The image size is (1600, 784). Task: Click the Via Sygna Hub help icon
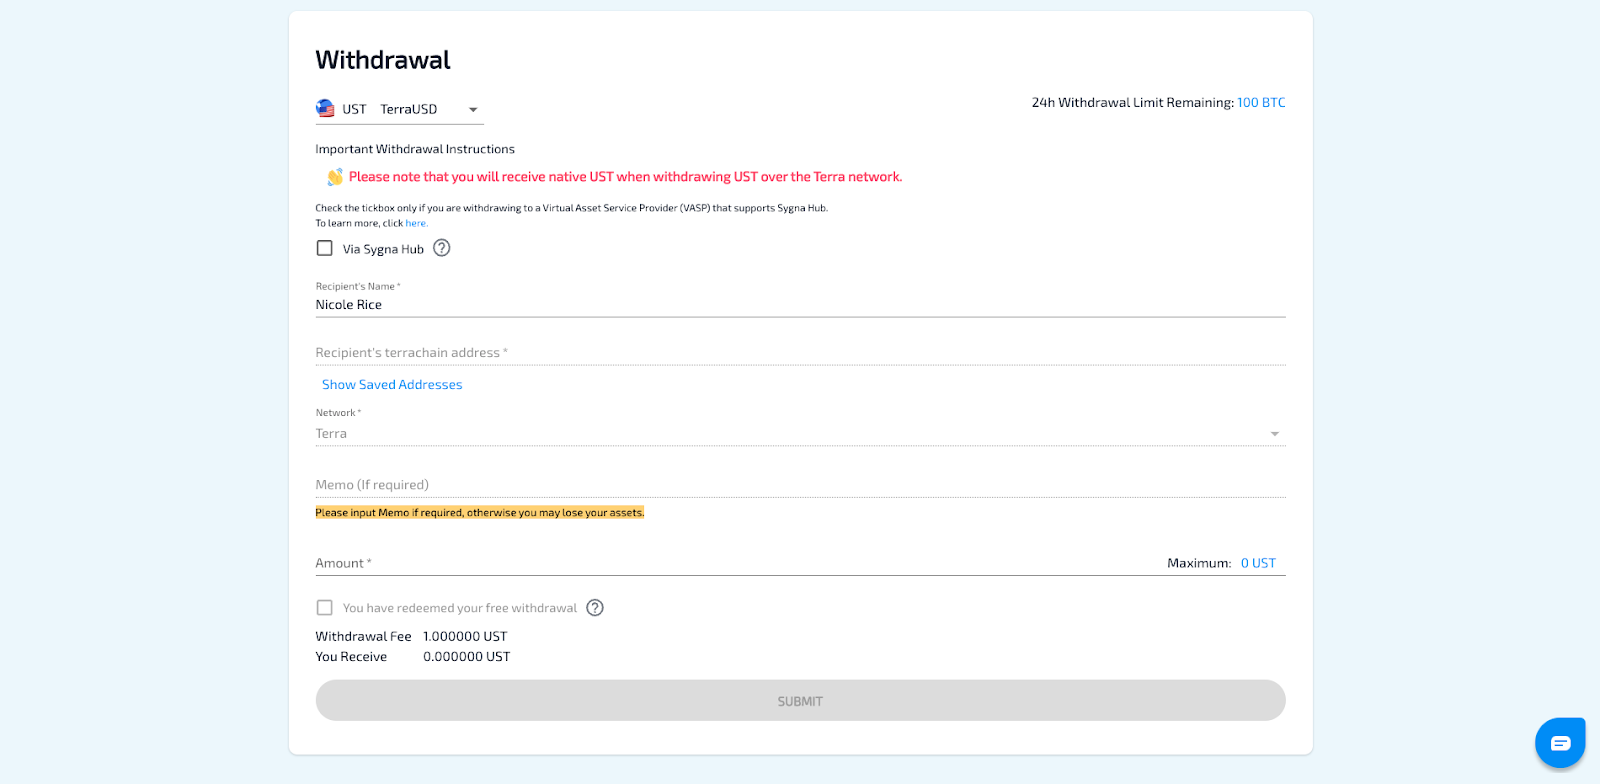coord(441,248)
